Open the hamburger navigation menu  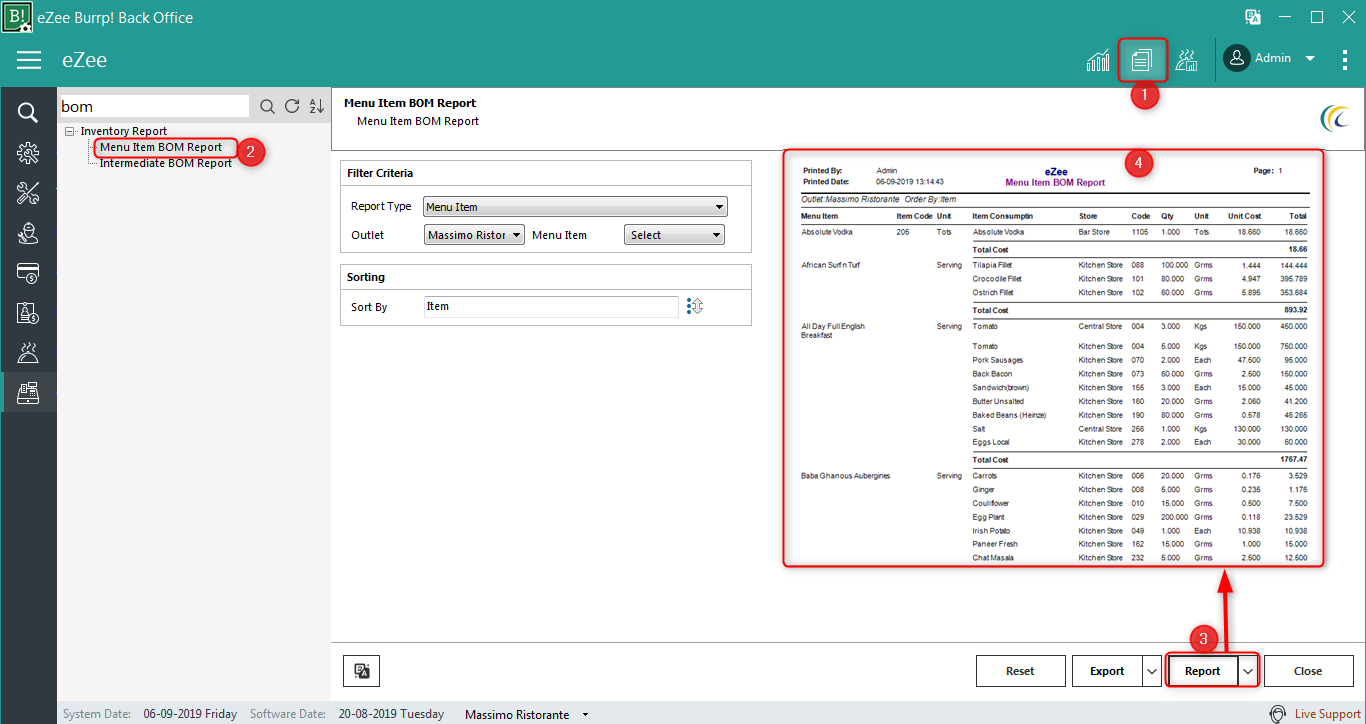(29, 60)
